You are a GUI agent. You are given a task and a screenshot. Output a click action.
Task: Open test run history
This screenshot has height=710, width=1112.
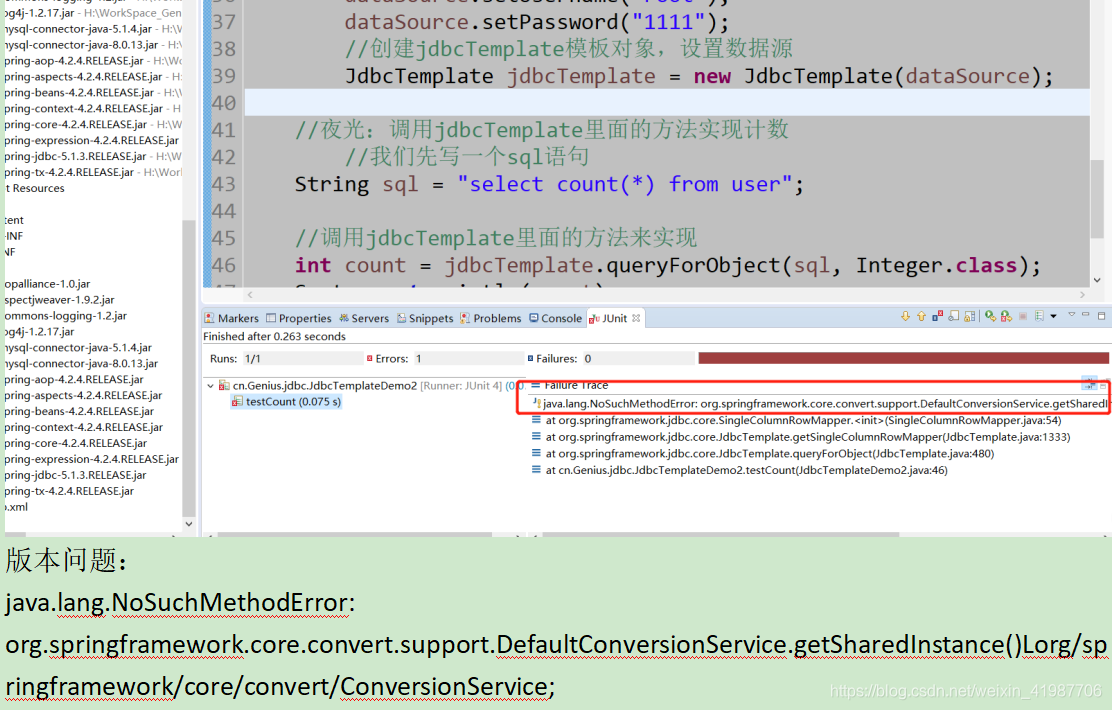point(1038,317)
